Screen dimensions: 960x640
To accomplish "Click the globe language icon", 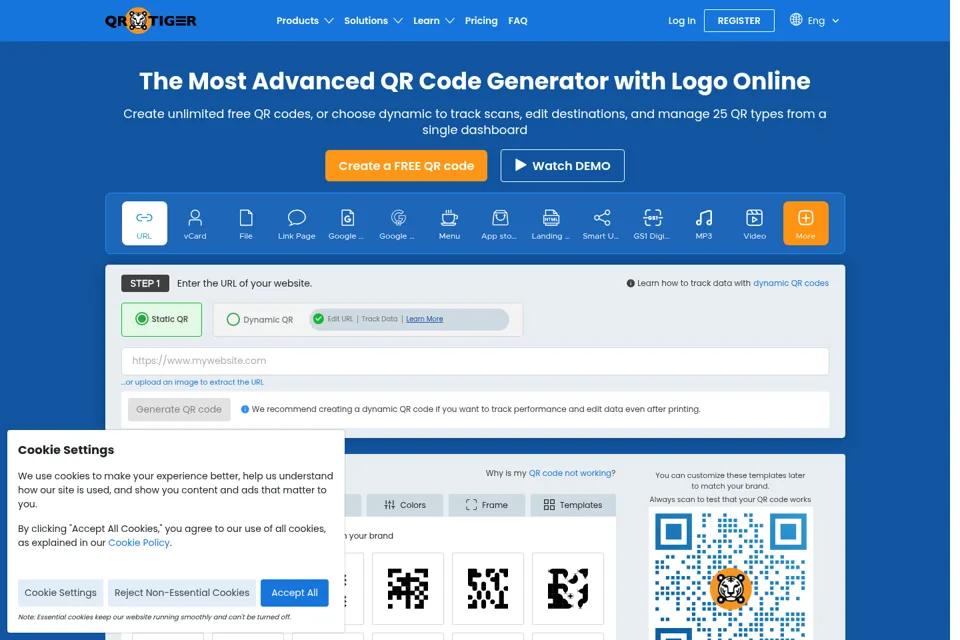I will (x=795, y=20).
